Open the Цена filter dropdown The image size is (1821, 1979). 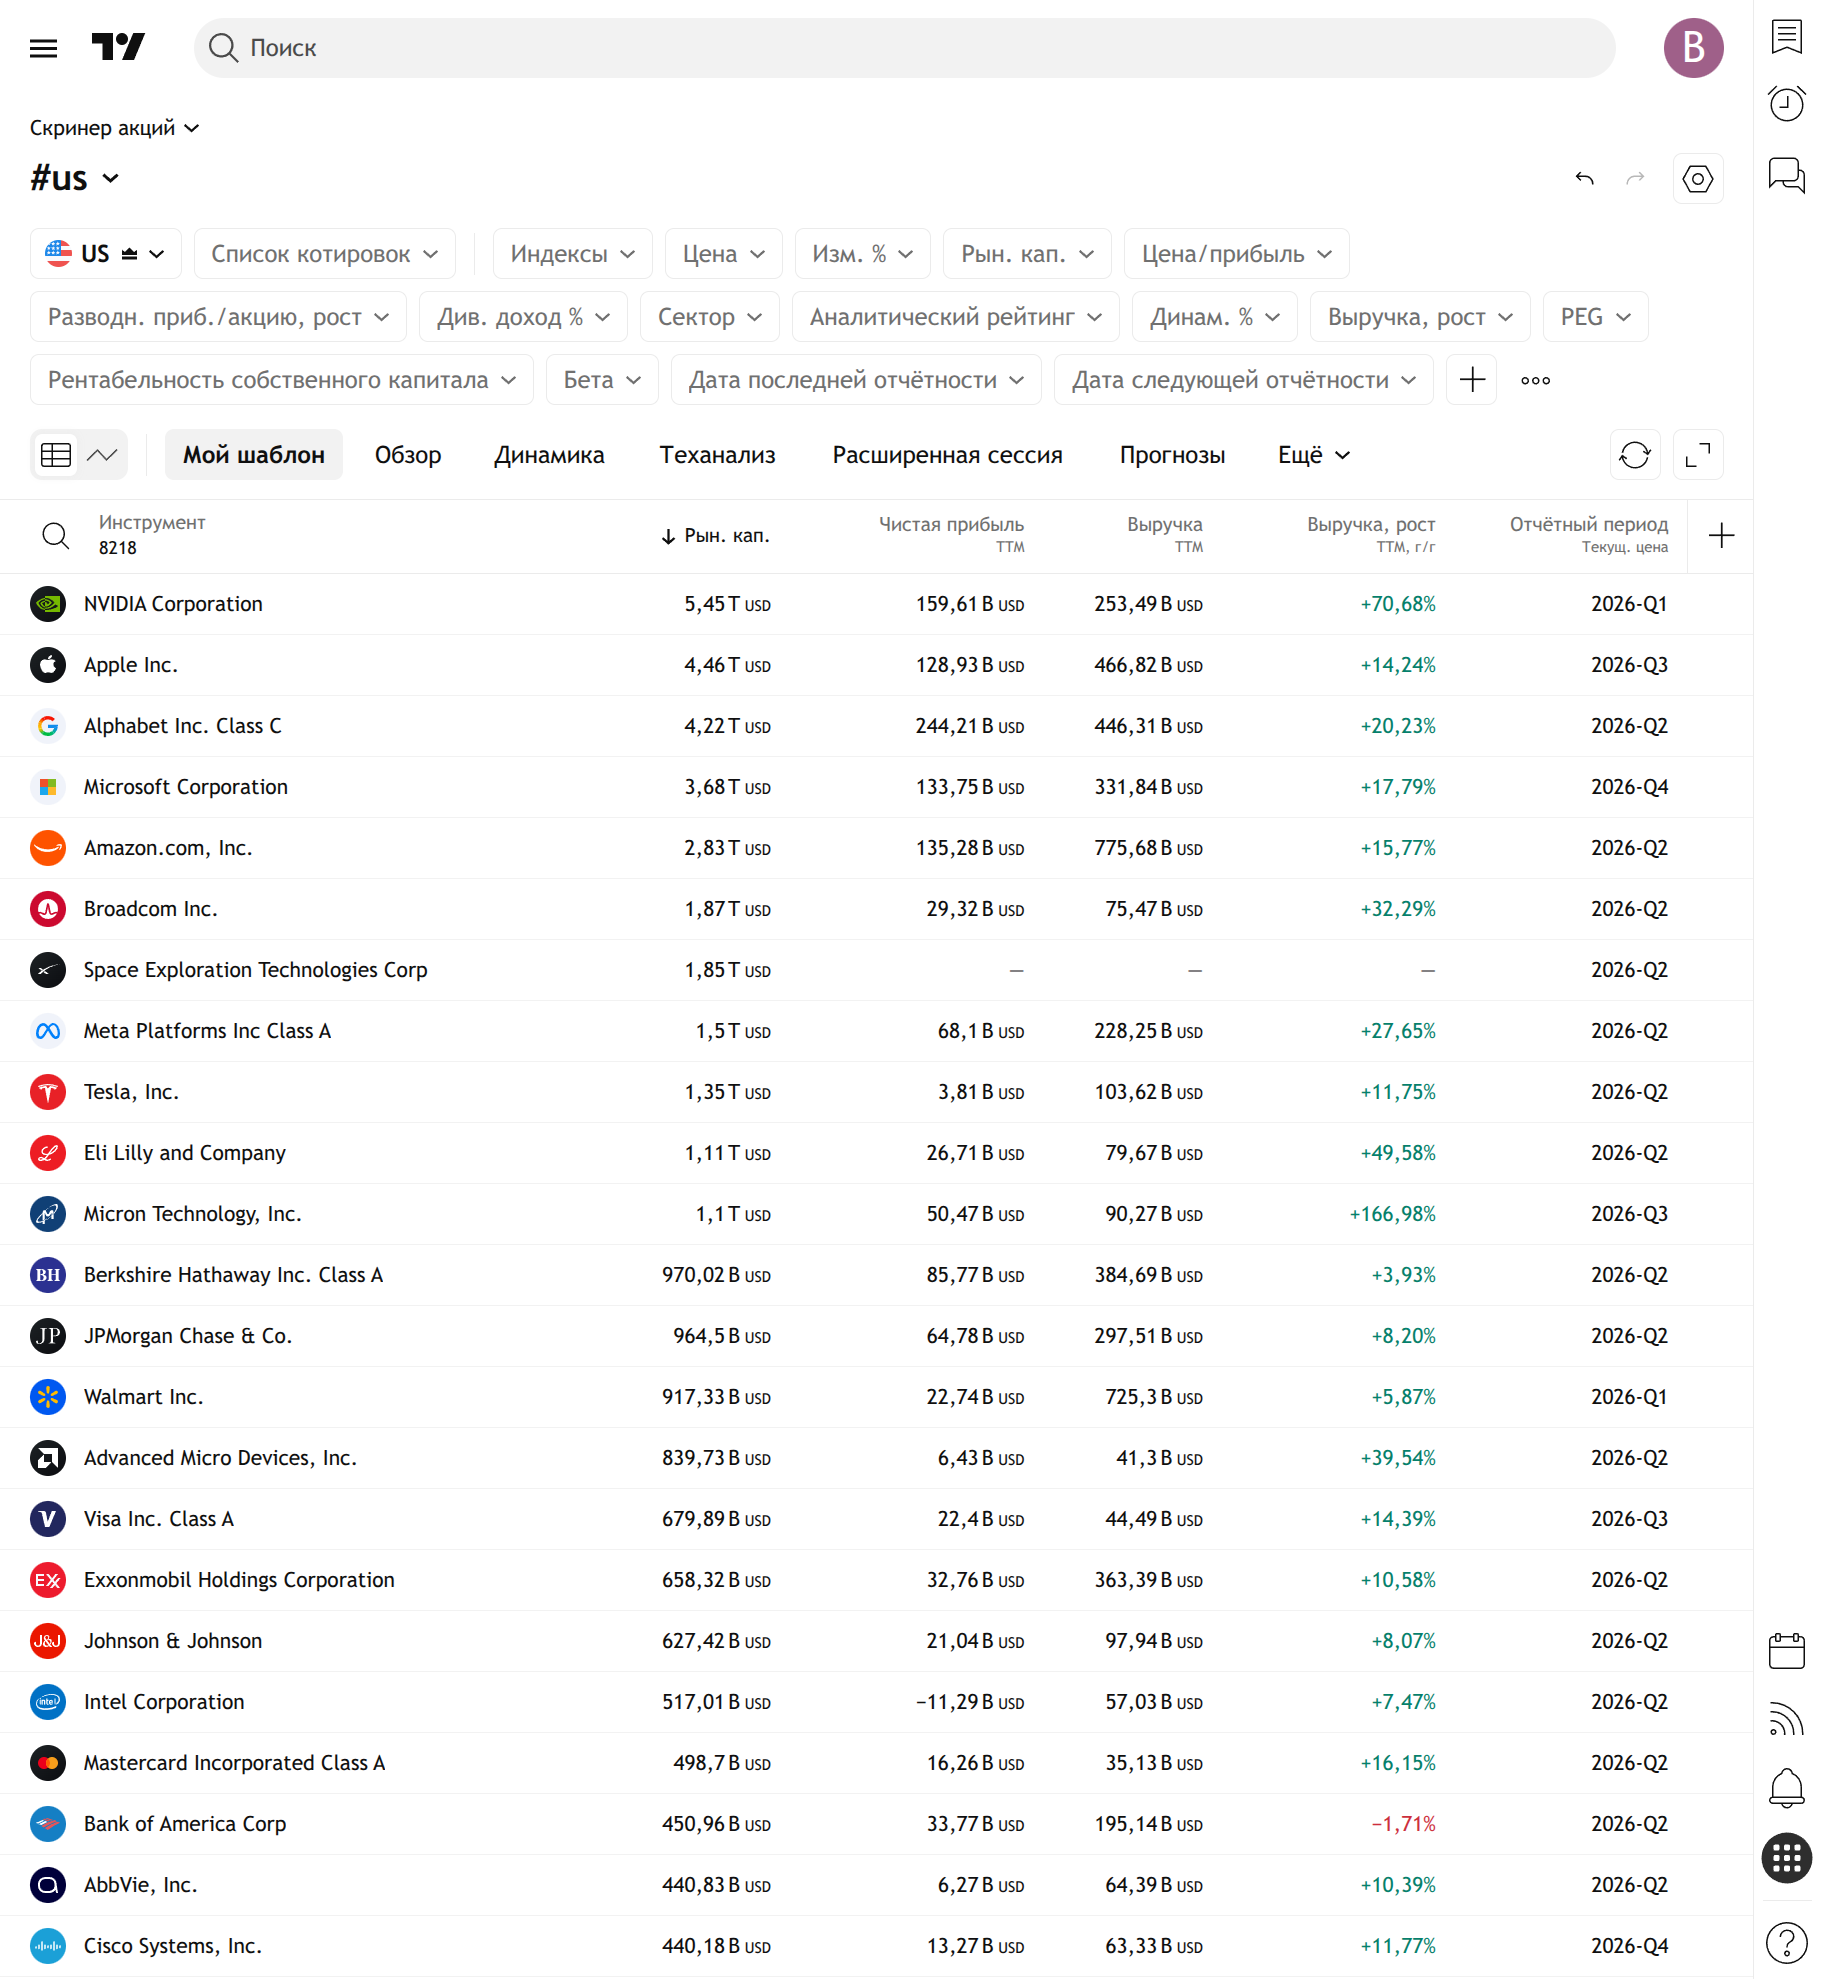723,254
